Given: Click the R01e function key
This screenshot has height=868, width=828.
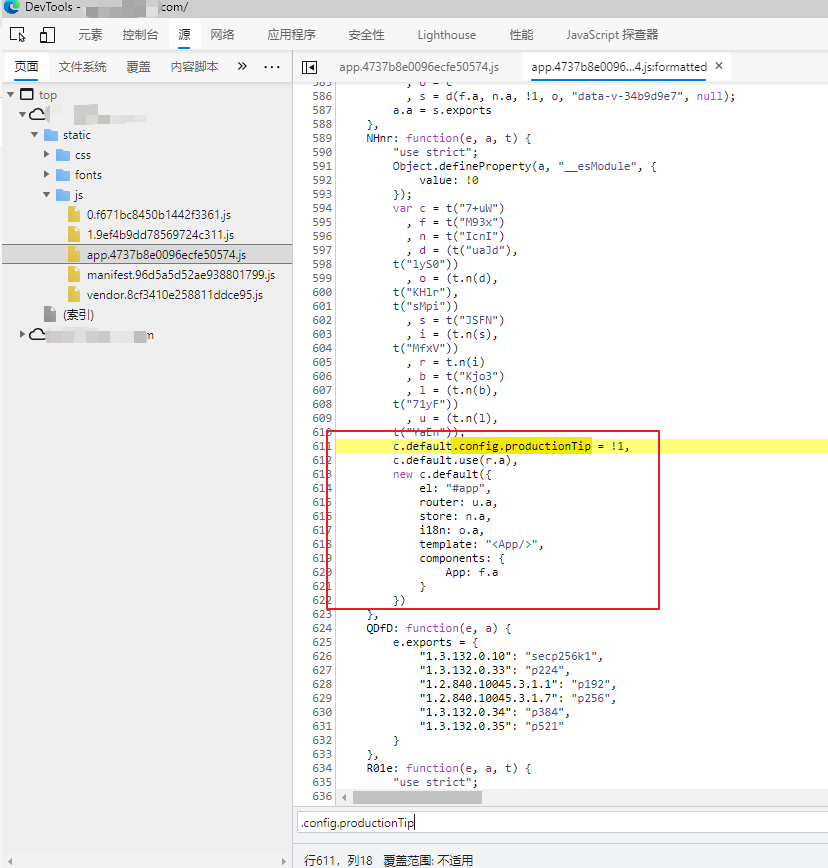Looking at the screenshot, I should pos(381,768).
